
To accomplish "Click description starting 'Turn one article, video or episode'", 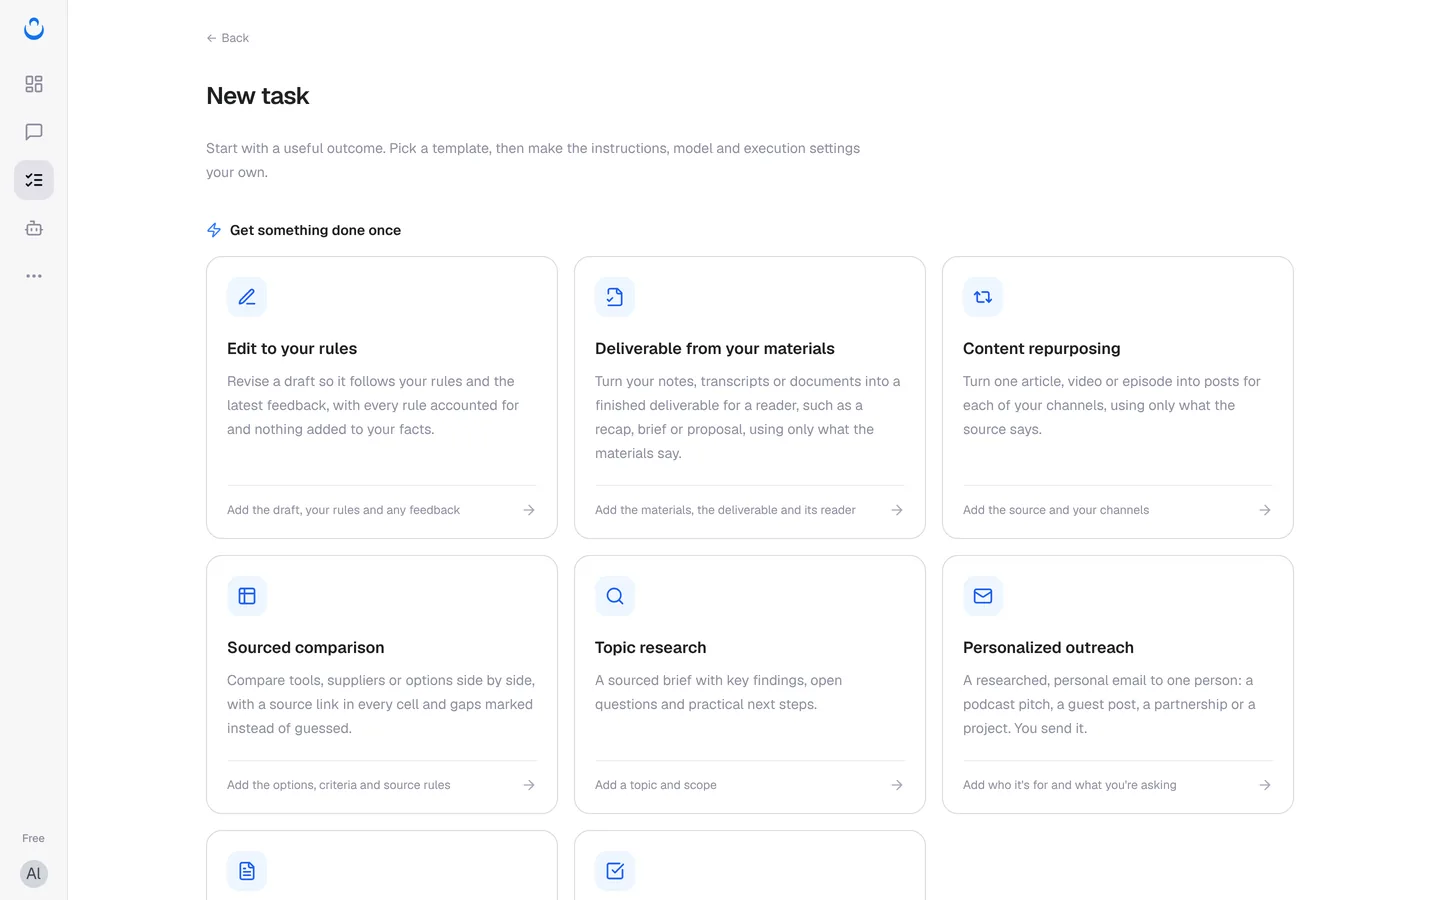I will (x=1112, y=405).
